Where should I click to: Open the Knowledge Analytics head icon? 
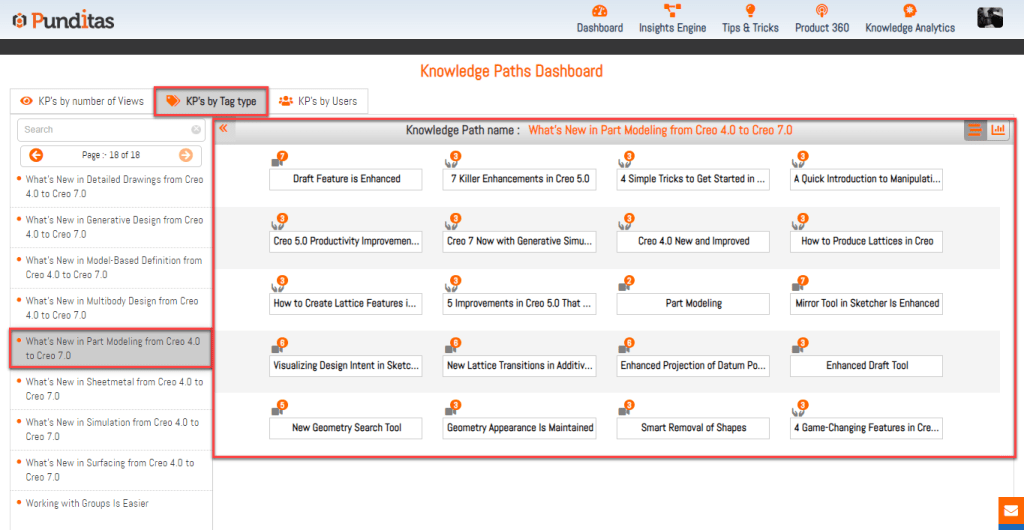click(909, 11)
